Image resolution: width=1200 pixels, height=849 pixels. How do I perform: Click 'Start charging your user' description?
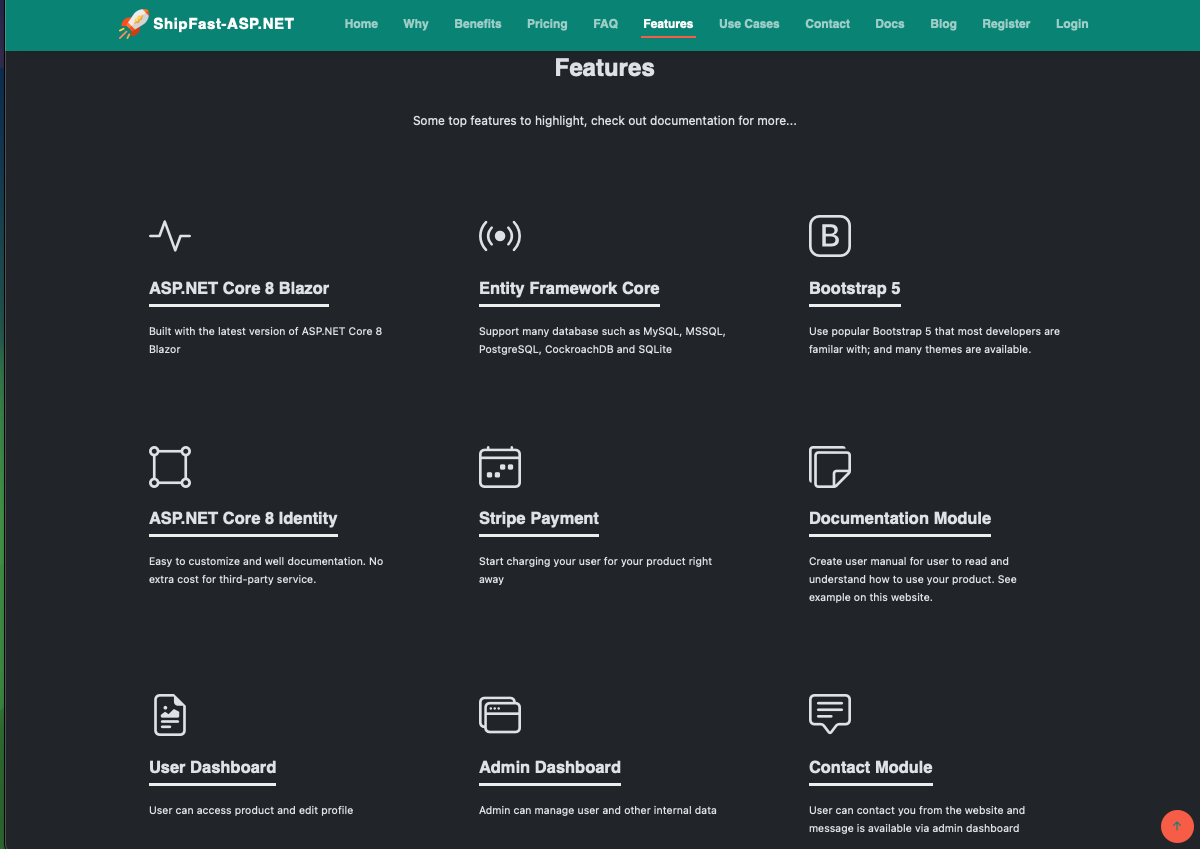pyautogui.click(x=596, y=570)
